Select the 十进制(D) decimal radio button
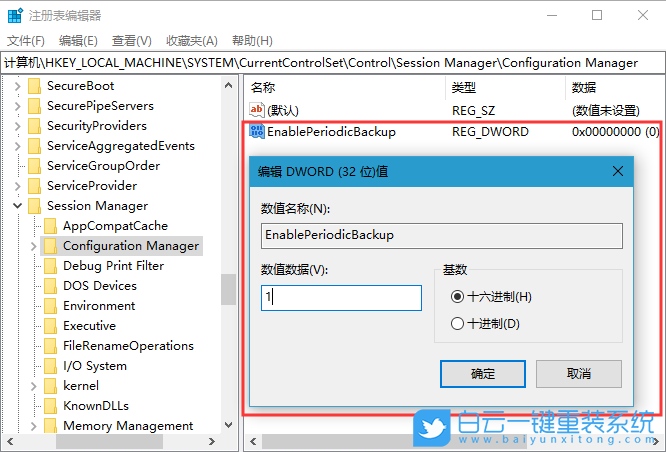The image size is (666, 452). [x=457, y=324]
